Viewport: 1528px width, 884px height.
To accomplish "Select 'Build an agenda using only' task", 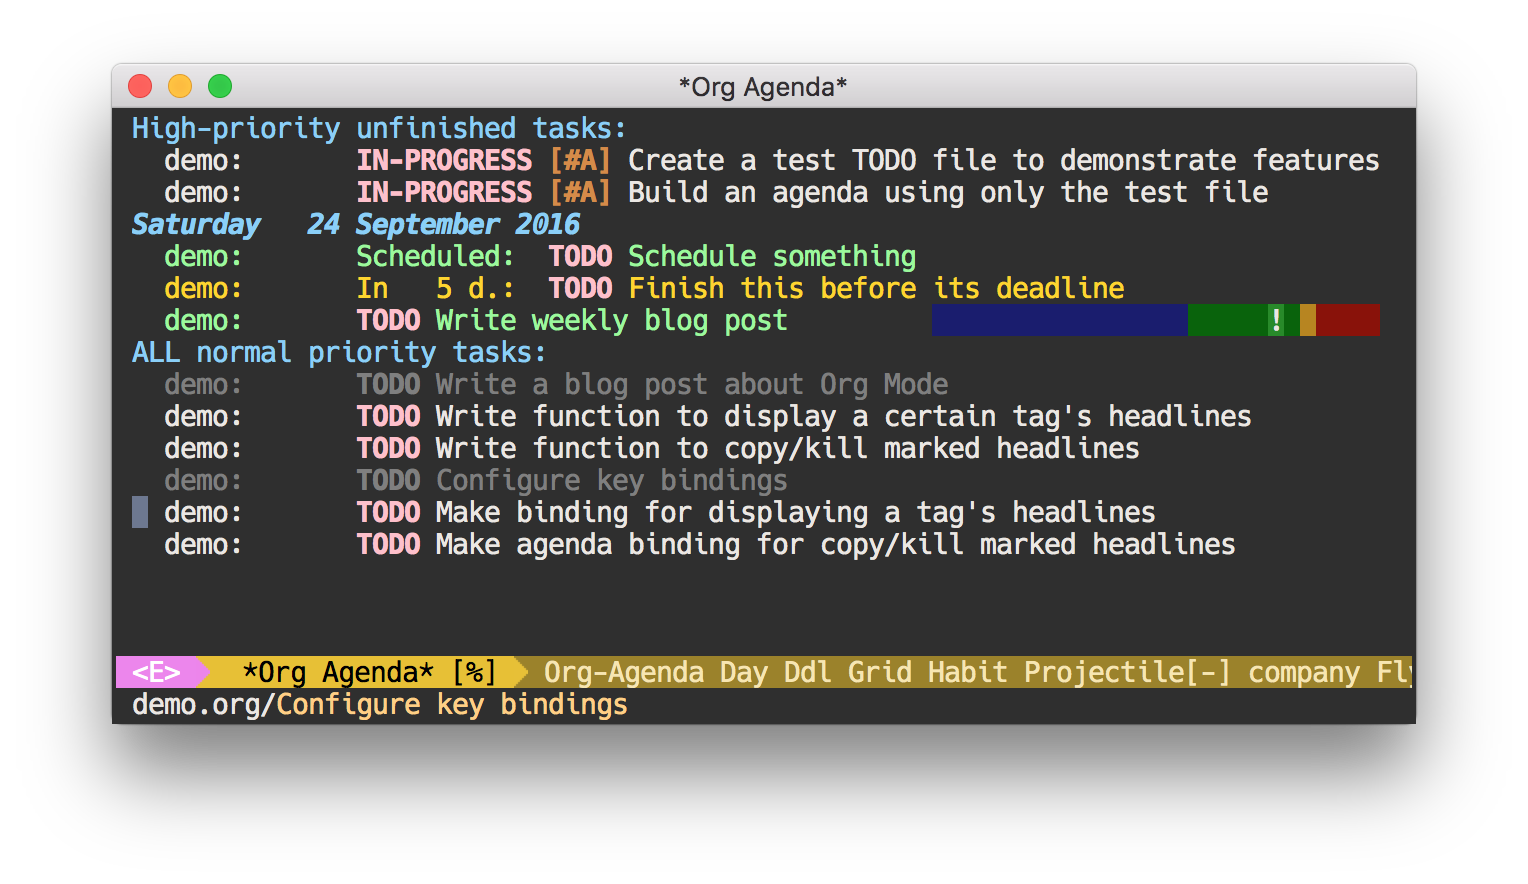I will [x=948, y=193].
